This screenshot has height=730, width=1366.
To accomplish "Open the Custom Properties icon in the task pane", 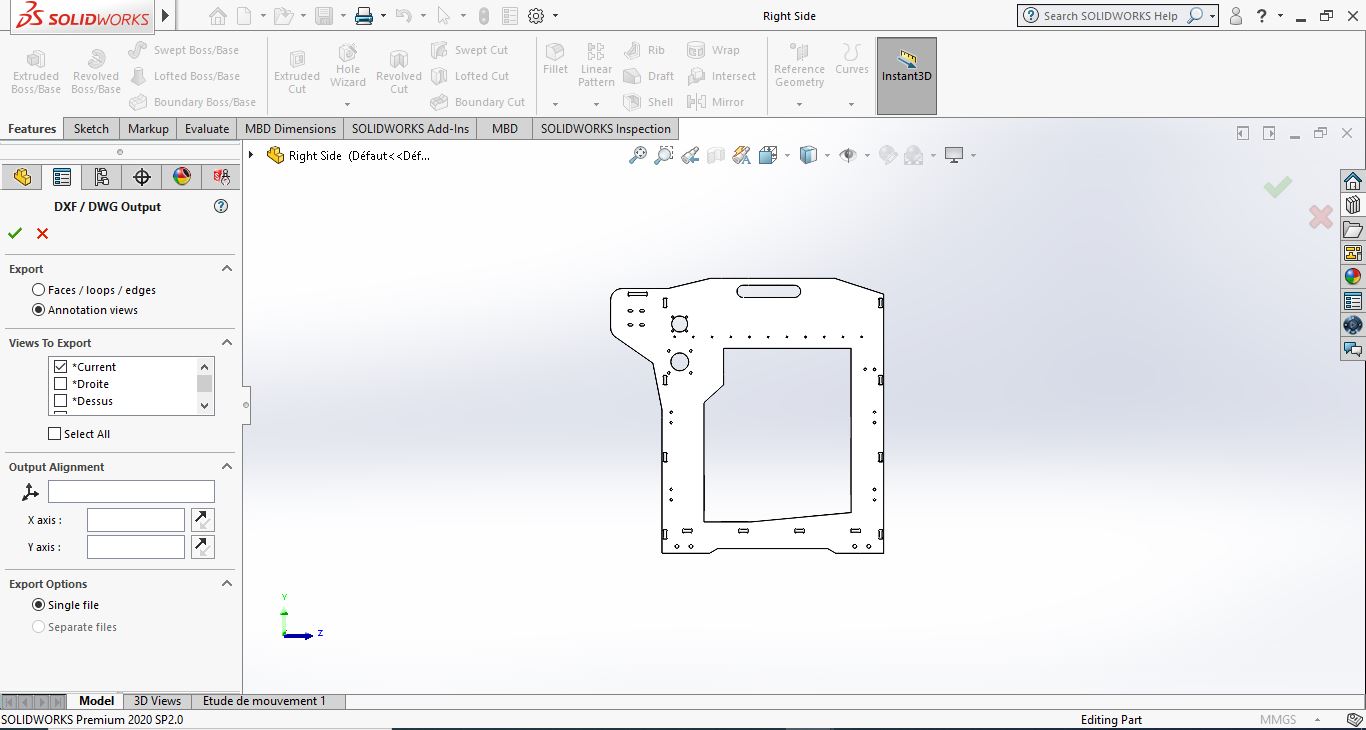I will click(x=1353, y=301).
